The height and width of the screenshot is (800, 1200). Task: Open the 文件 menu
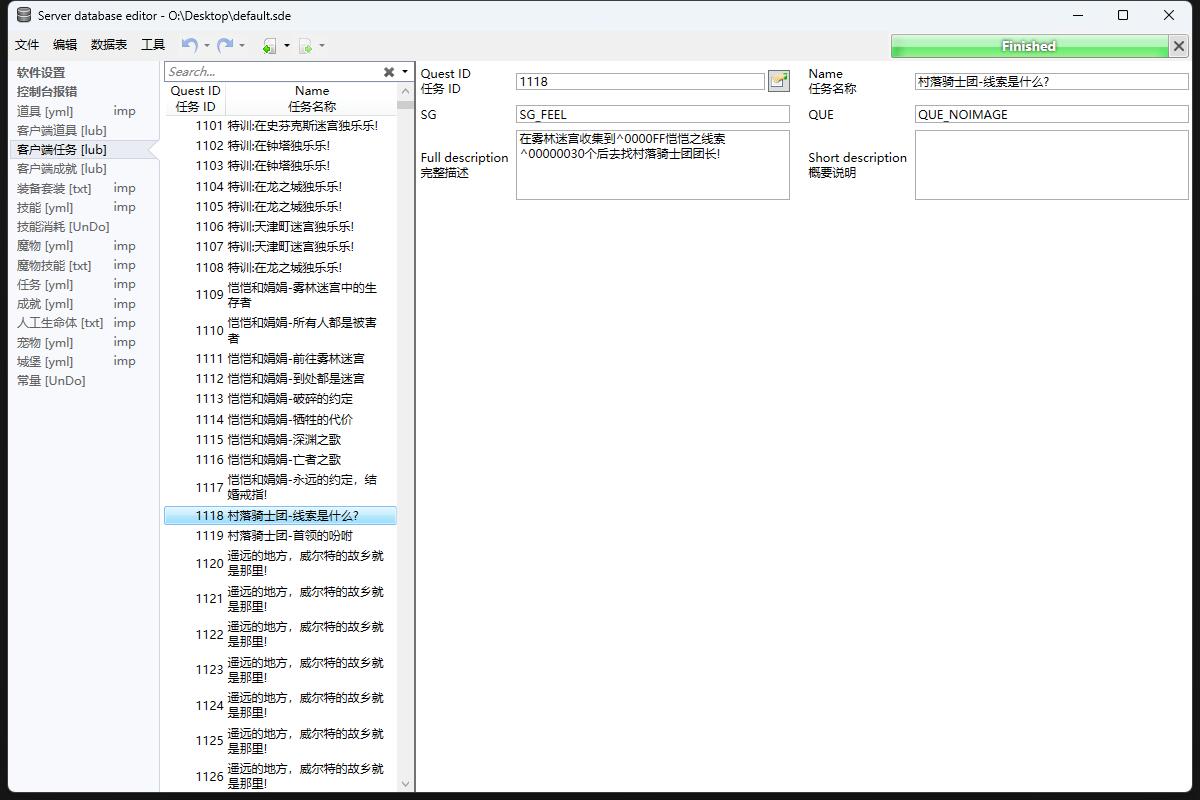tap(27, 45)
